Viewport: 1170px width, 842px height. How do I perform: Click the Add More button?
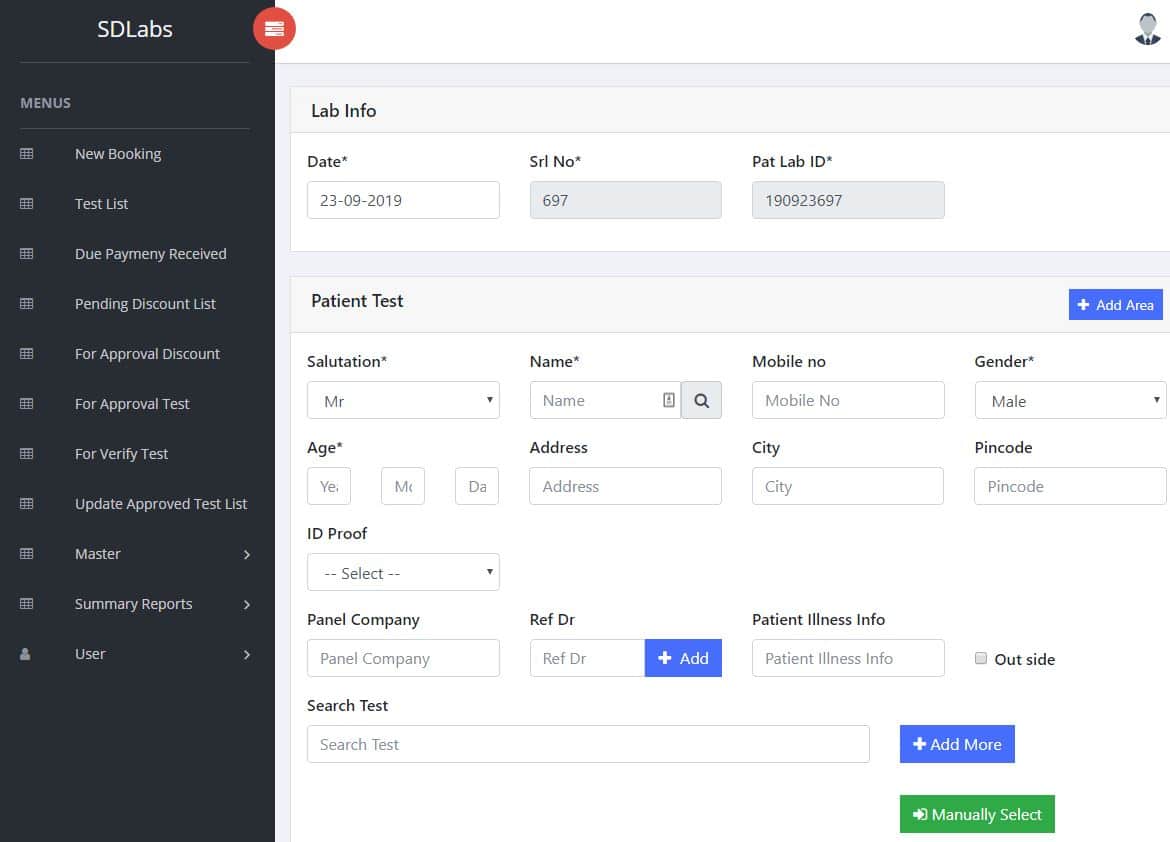click(x=957, y=744)
